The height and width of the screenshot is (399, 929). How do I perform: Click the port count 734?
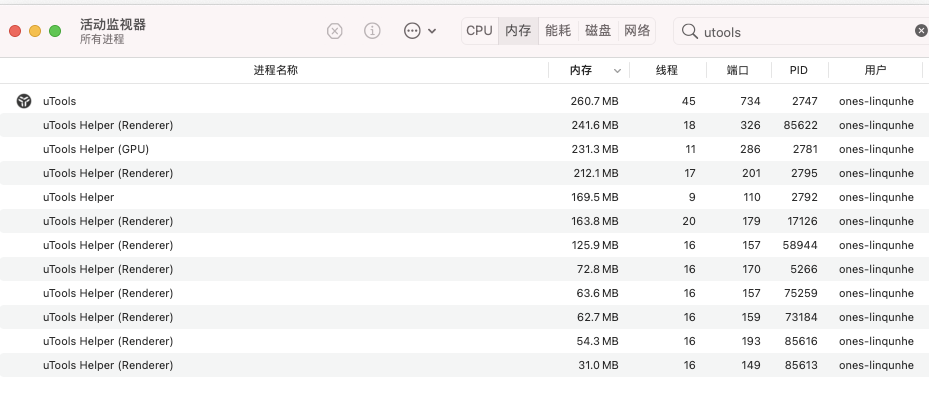point(750,101)
